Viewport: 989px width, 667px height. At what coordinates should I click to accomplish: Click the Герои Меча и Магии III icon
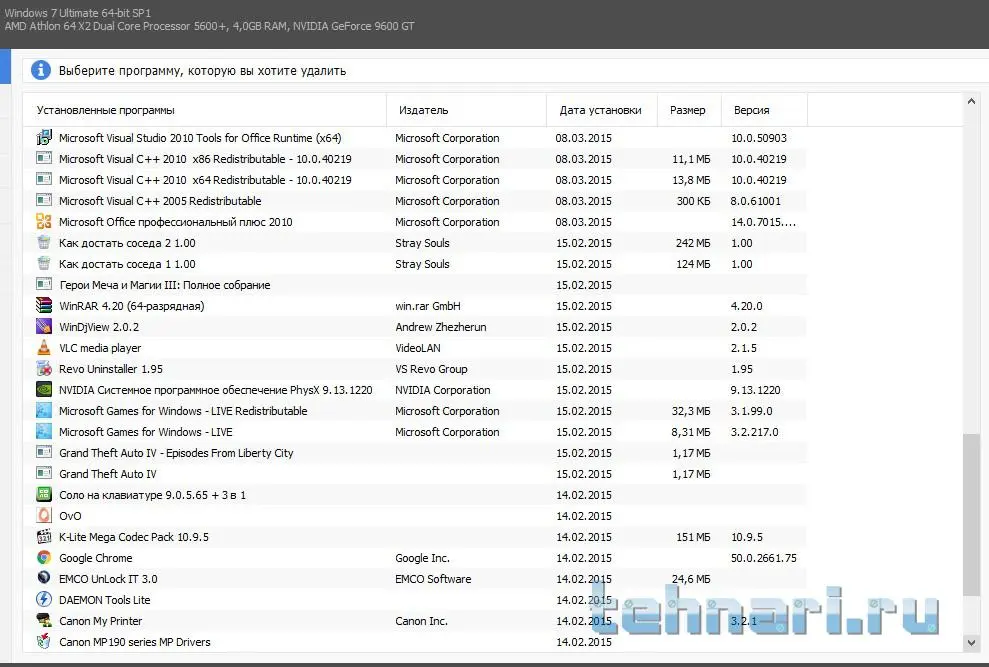(44, 285)
